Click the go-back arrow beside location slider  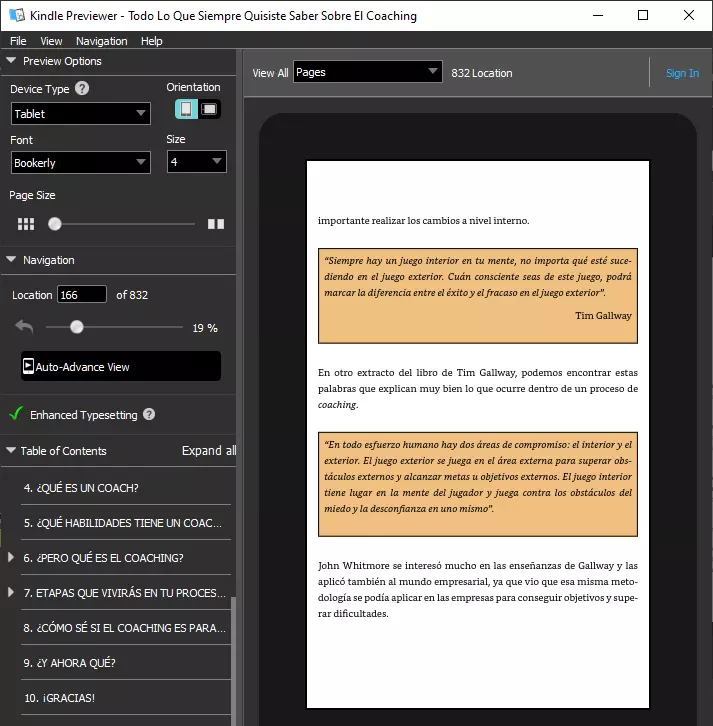[x=24, y=327]
